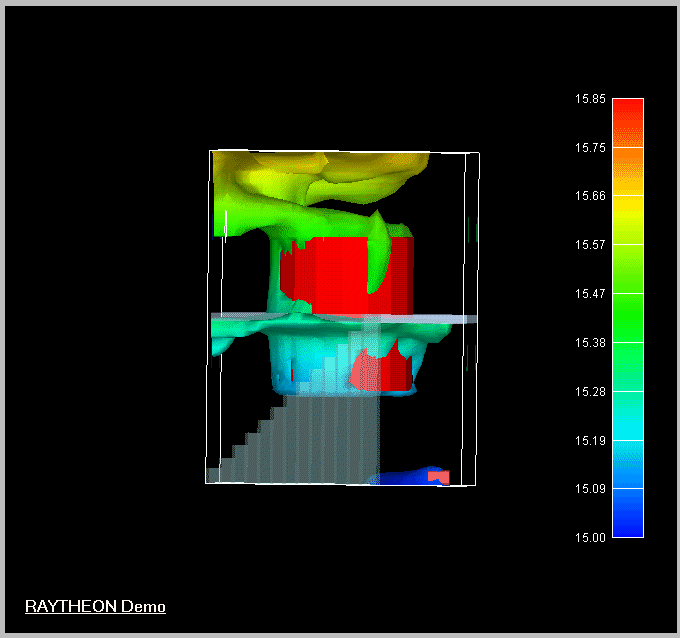Click the top-right corner of the white bounding box
The height and width of the screenshot is (638, 680).
(x=478, y=153)
